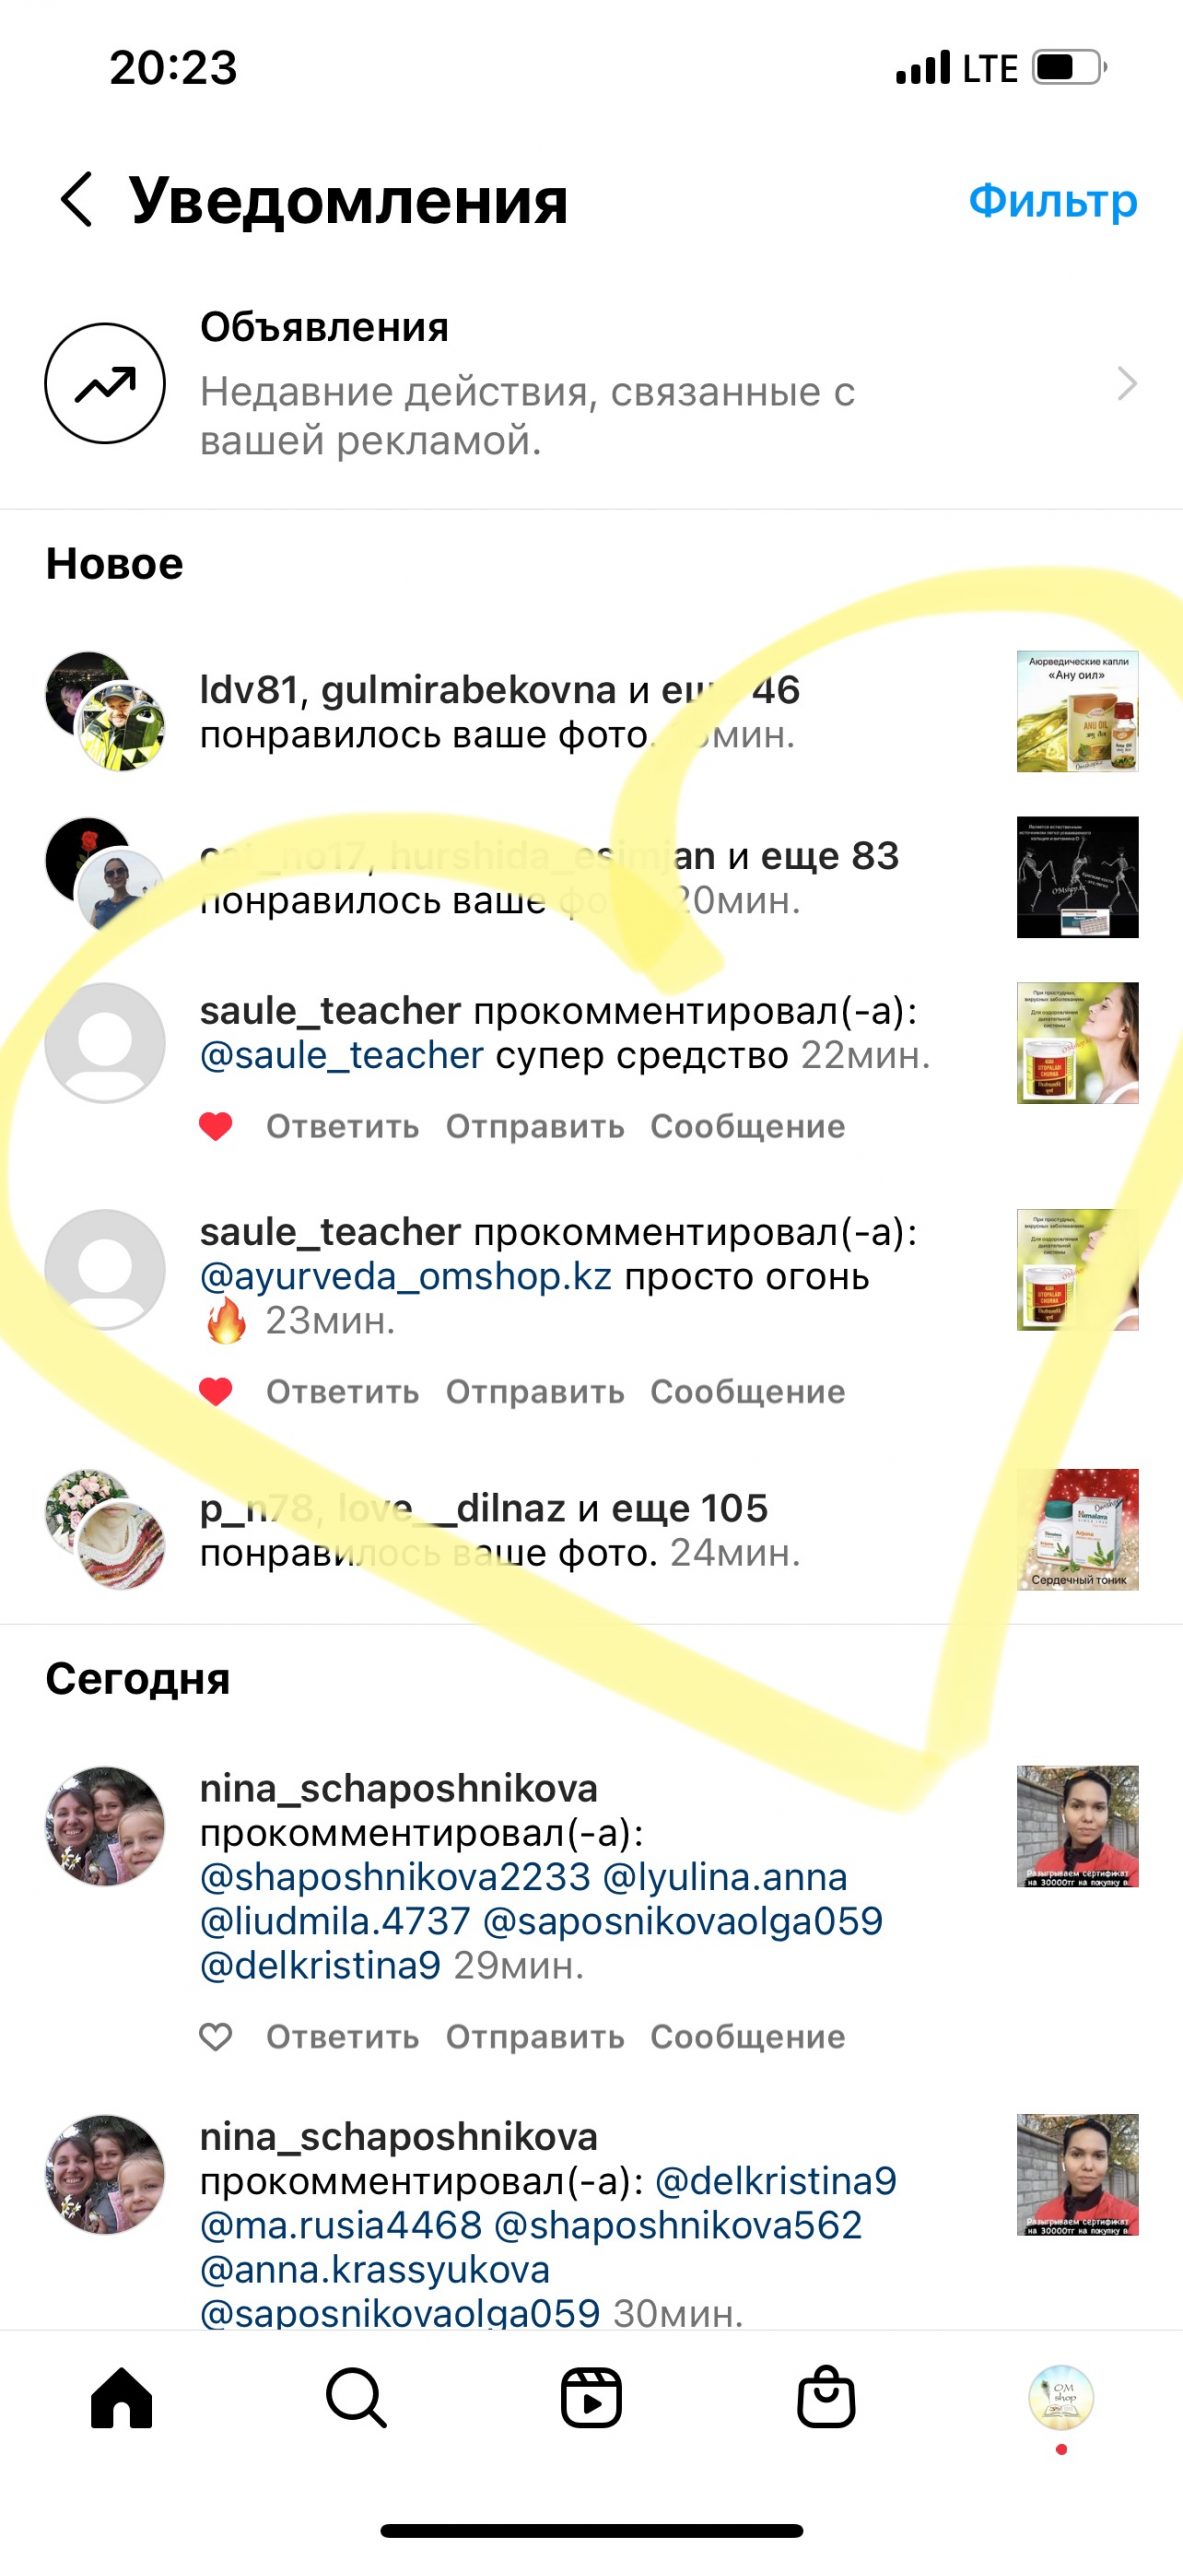This screenshot has width=1183, height=2560.
Task: Tap Отправить Сообщение under the 'просто огонь' comment
Action: point(645,1391)
